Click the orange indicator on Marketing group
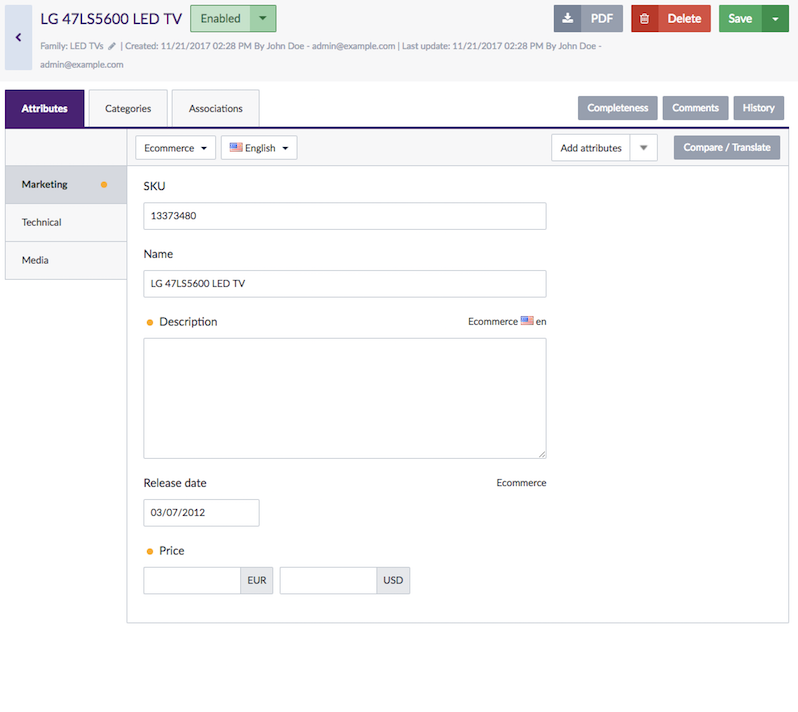 tap(104, 185)
